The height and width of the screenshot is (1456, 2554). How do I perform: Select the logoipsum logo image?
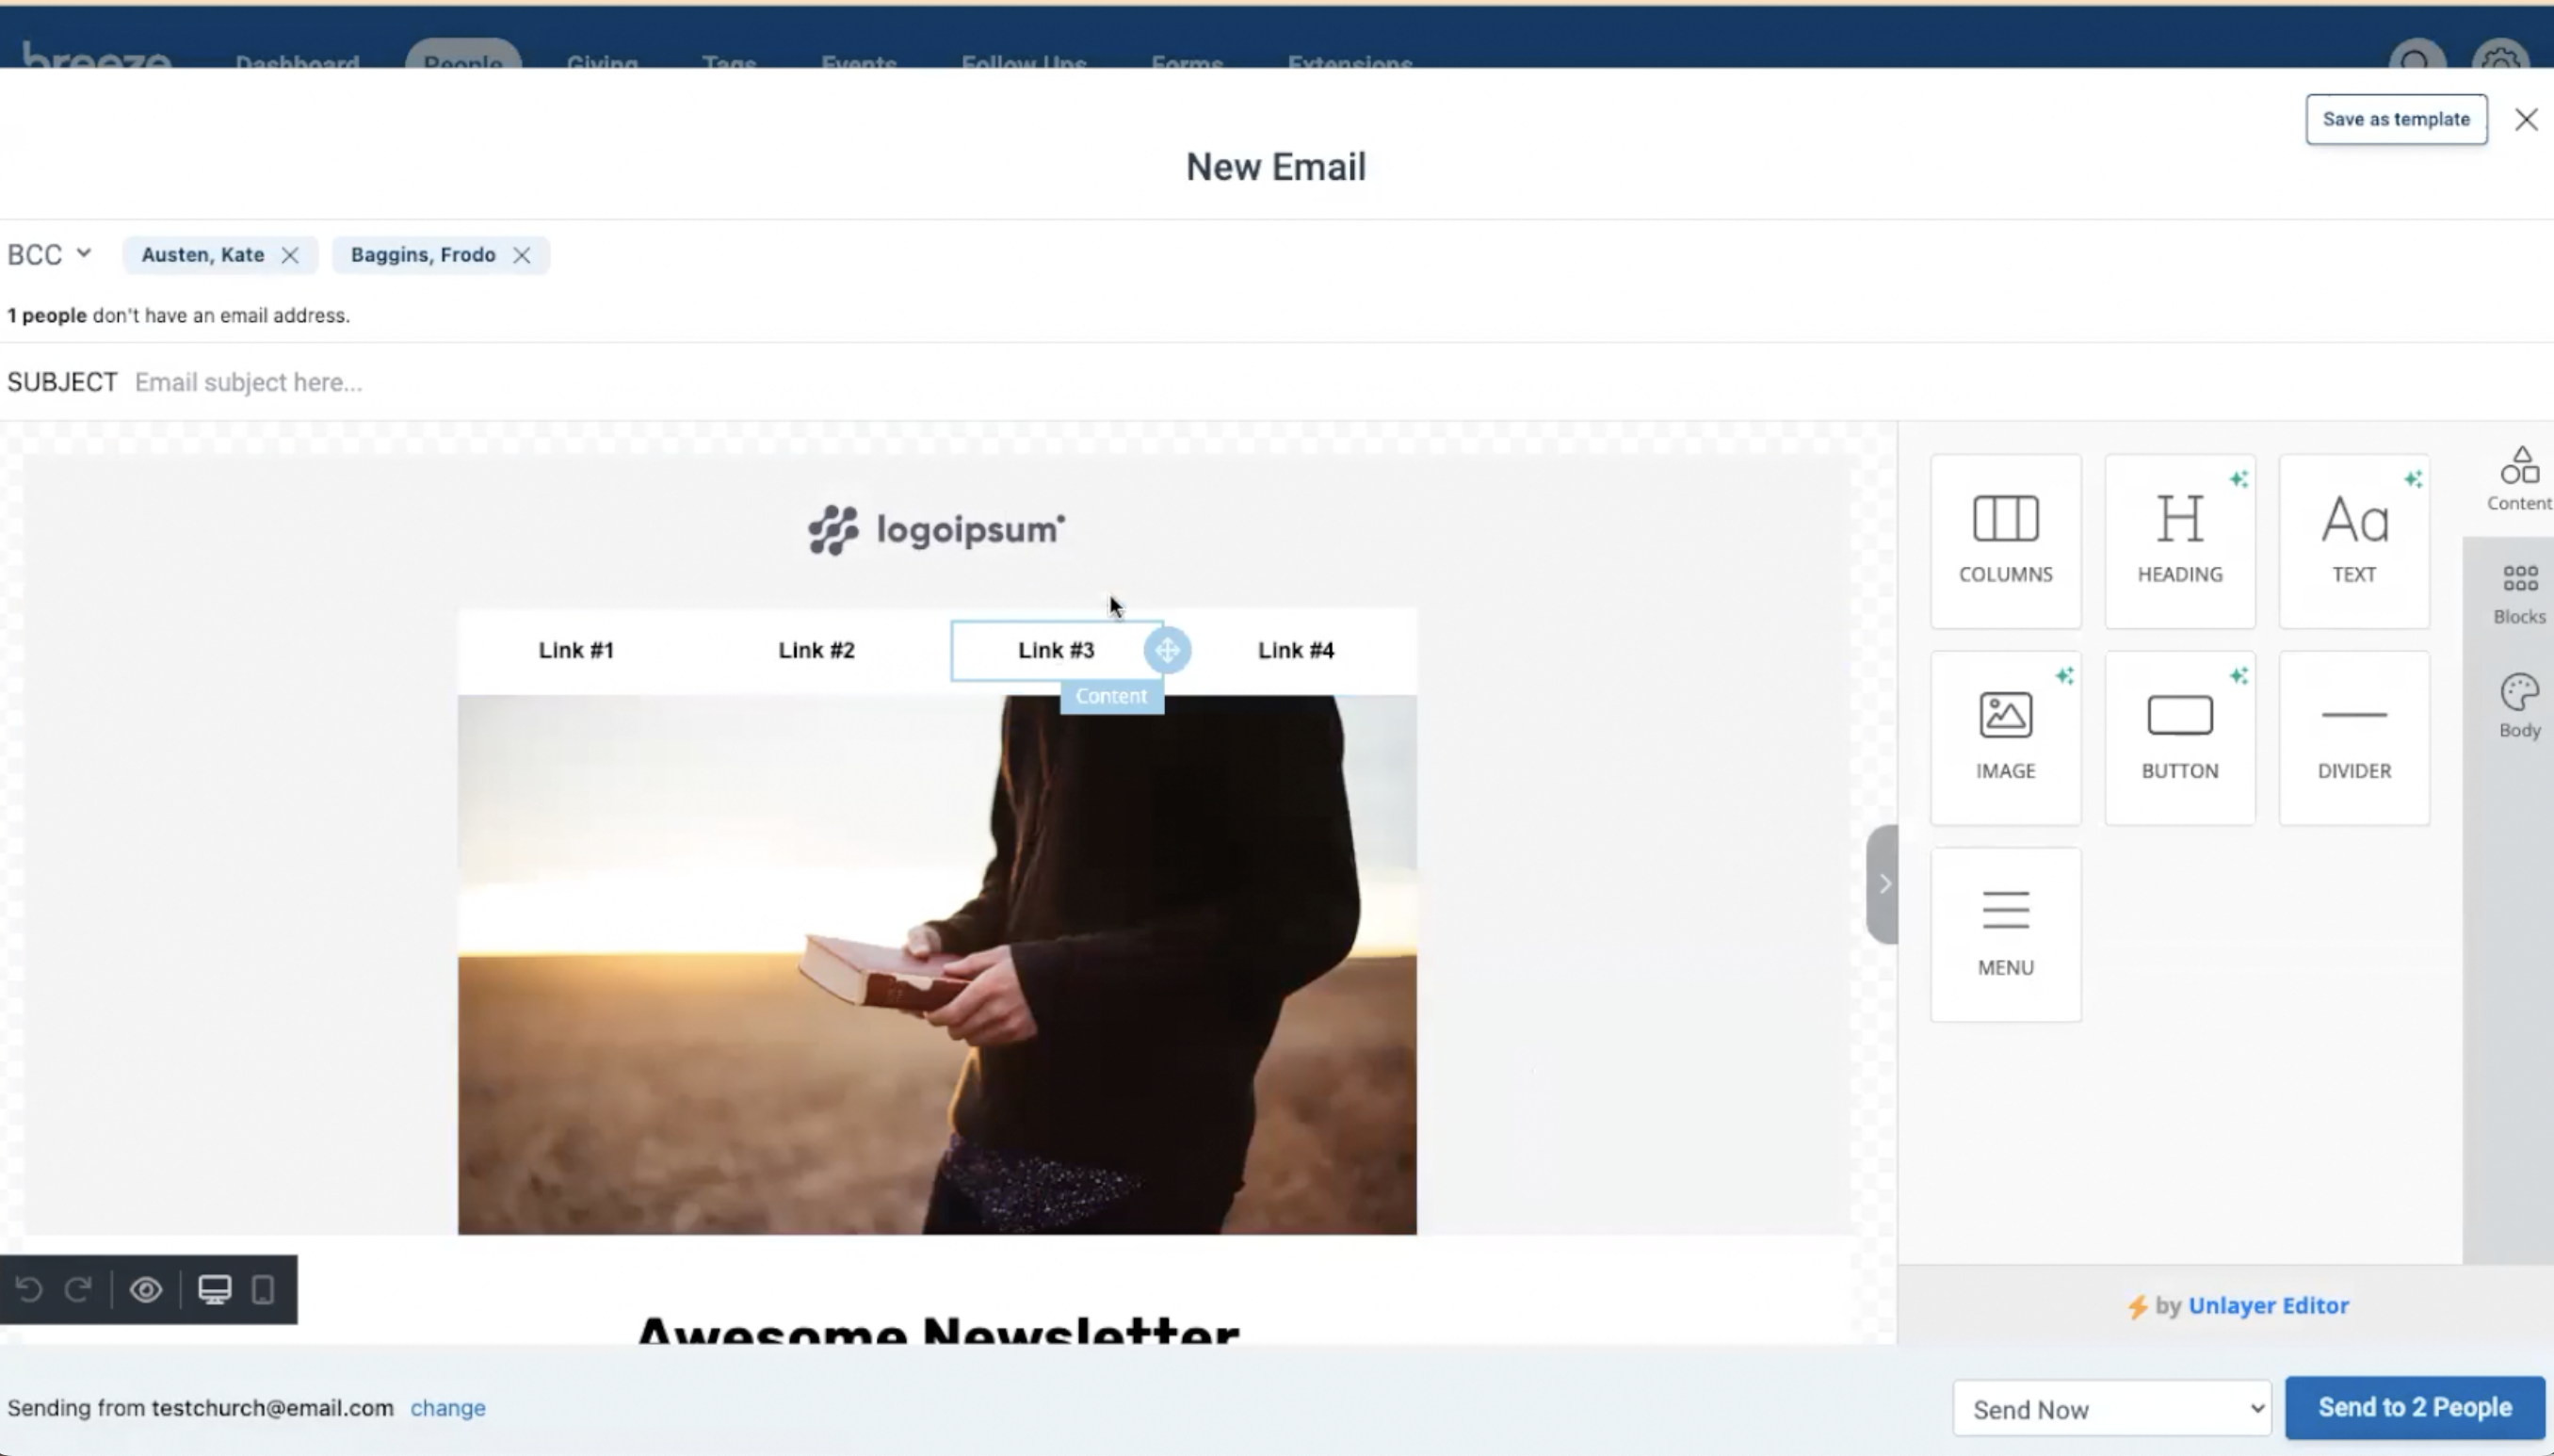(937, 530)
